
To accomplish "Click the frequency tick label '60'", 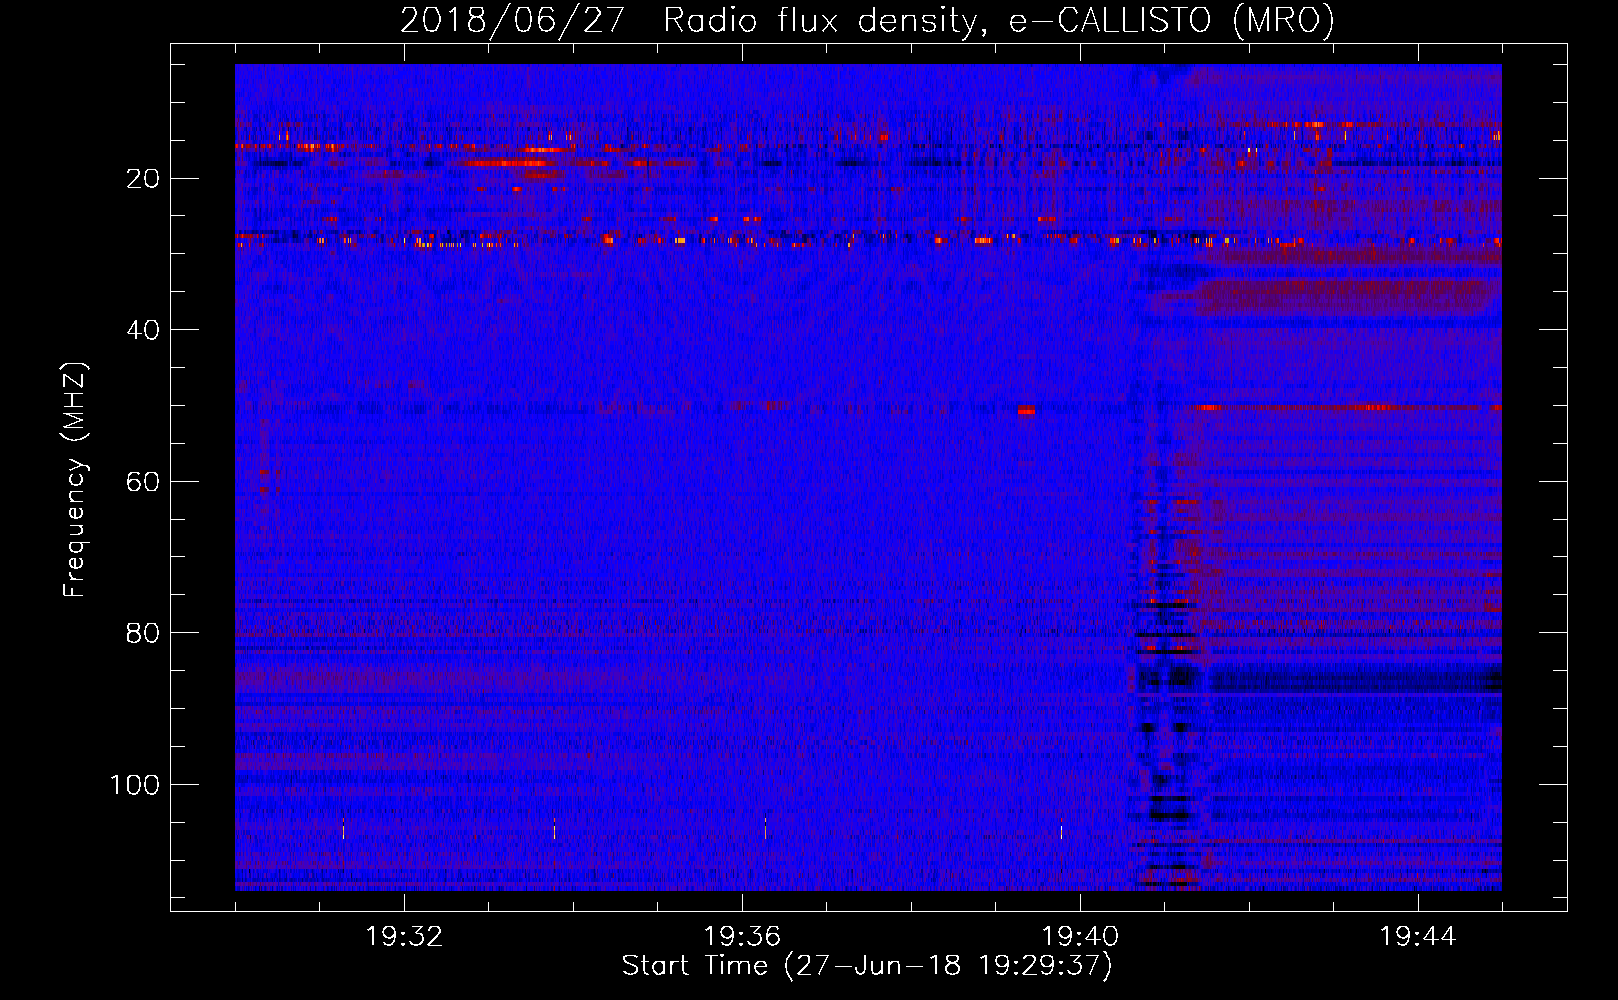I will tap(144, 482).
